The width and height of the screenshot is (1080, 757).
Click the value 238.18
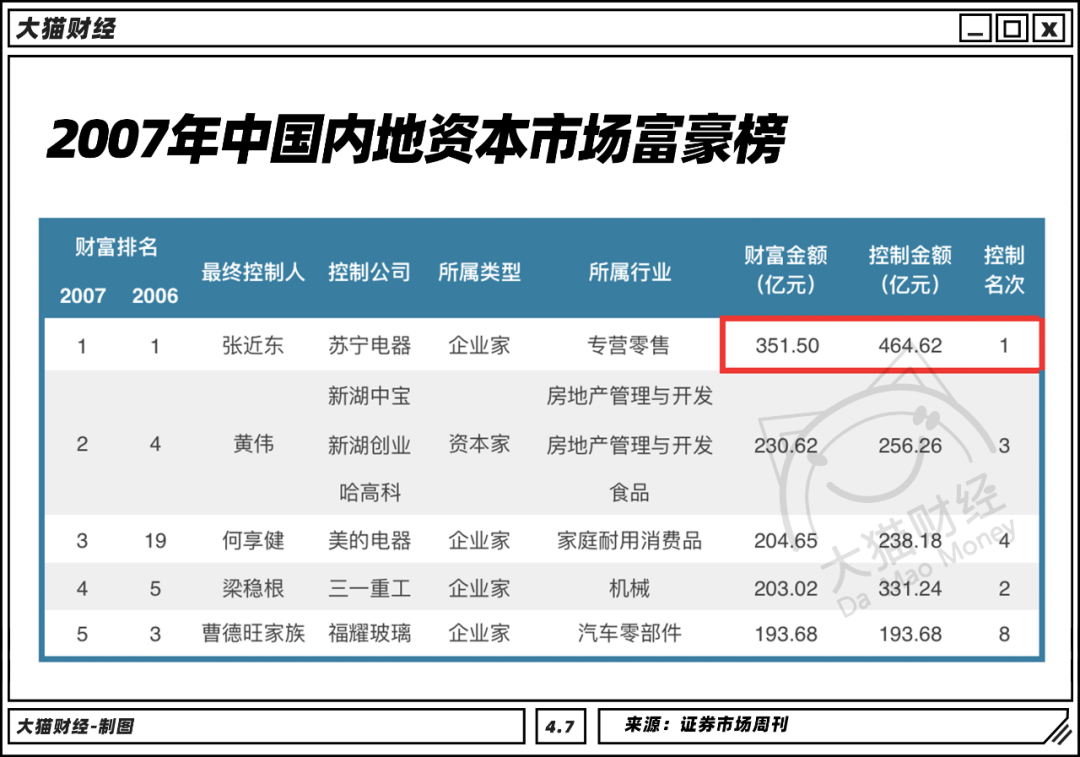[x=910, y=541]
